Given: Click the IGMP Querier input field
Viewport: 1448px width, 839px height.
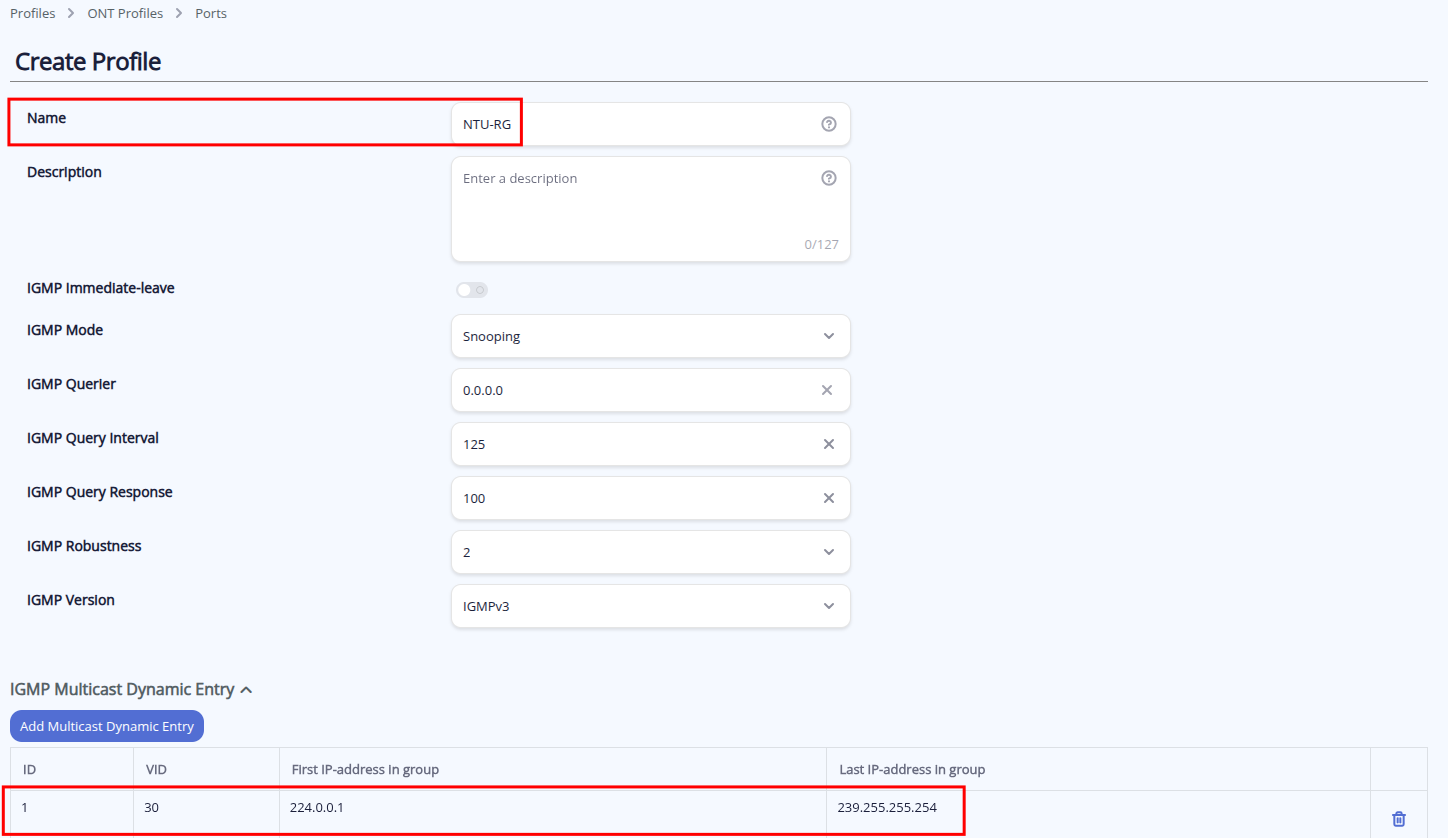Looking at the screenshot, I should pos(630,390).
